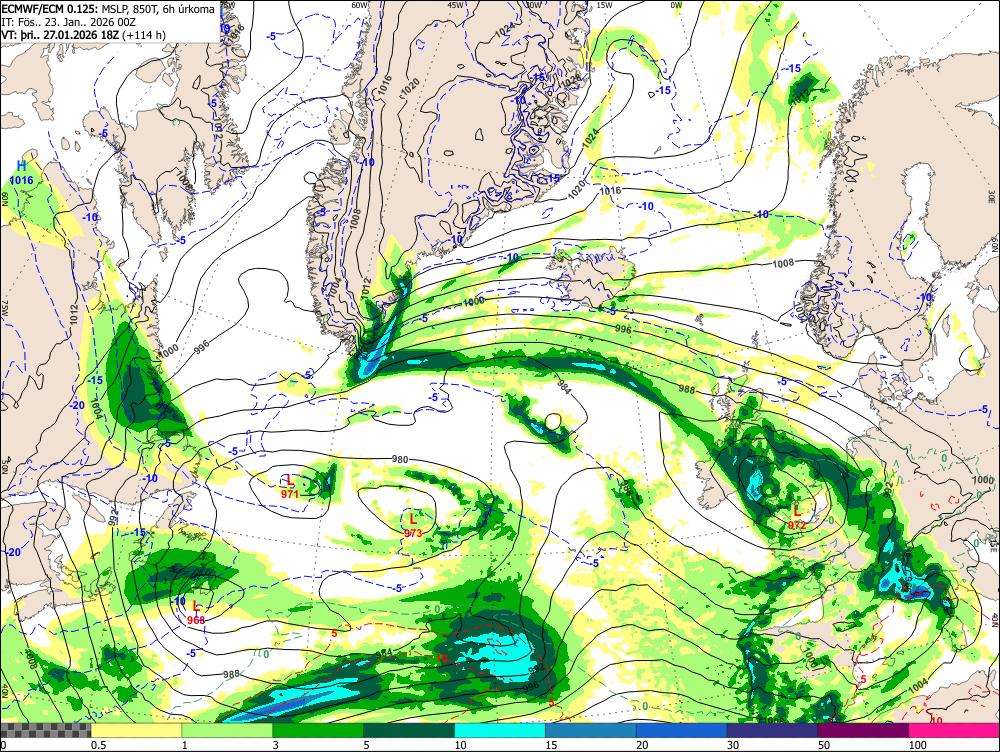Screen dimensions: 1000x752
Task: Click the legend scale value '3'
Action: (276, 745)
